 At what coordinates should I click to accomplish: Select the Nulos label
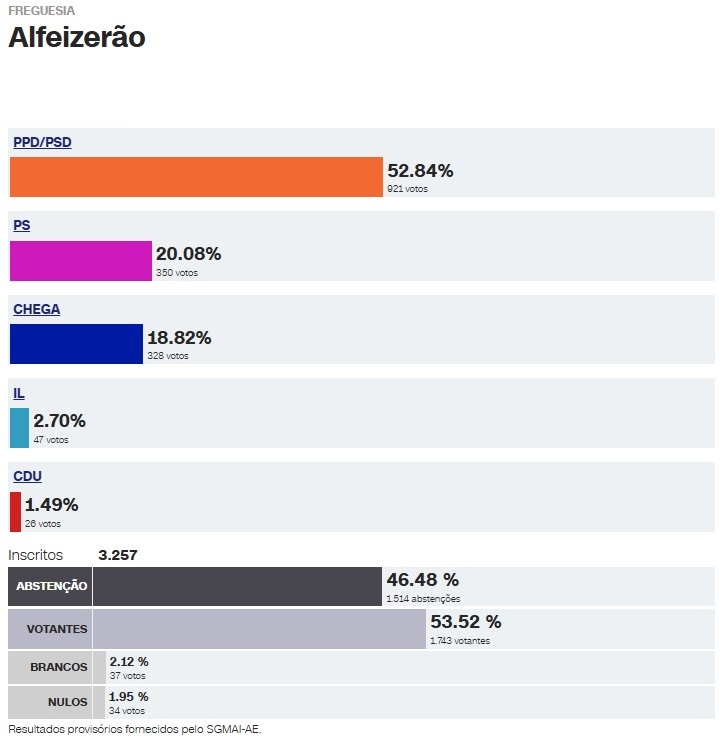(68, 702)
